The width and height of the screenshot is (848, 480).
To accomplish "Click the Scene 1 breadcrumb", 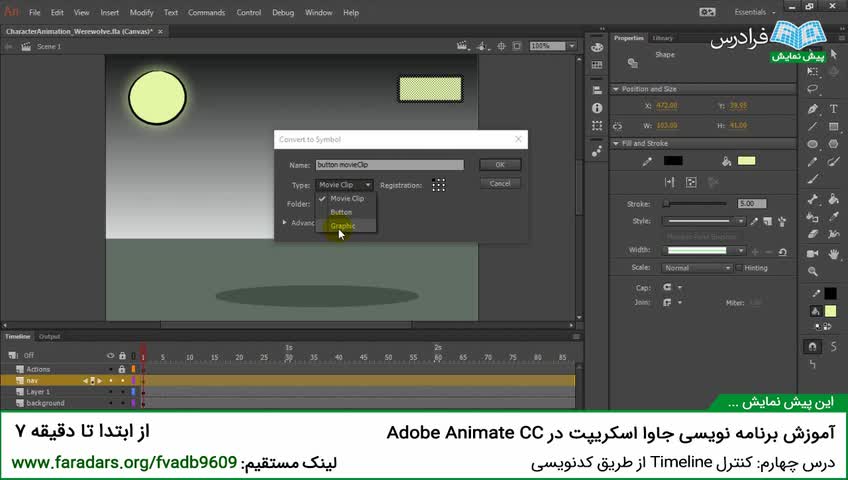I will tap(49, 46).
